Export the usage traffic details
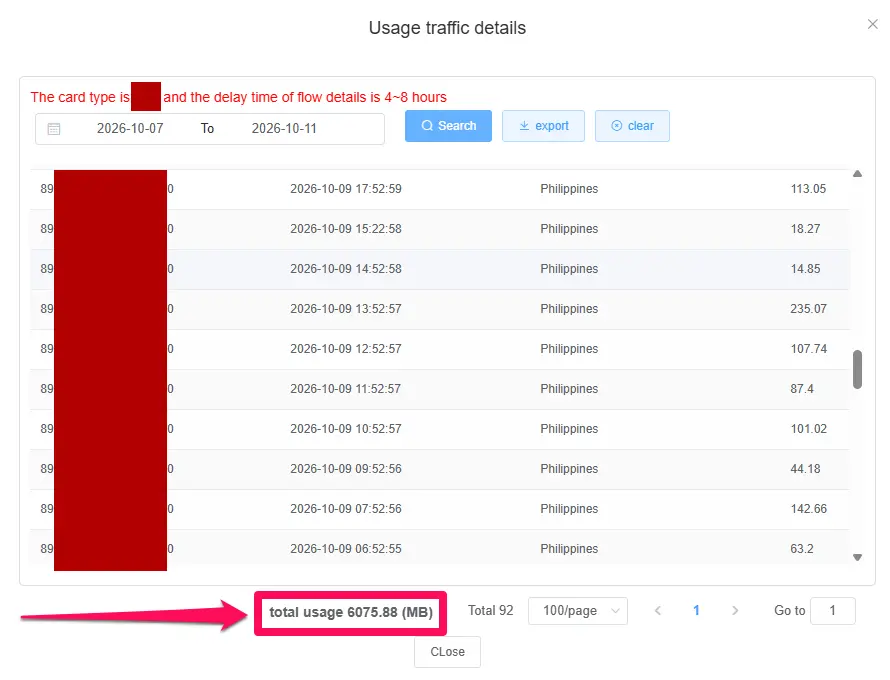This screenshot has height=680, width=890. coord(543,126)
